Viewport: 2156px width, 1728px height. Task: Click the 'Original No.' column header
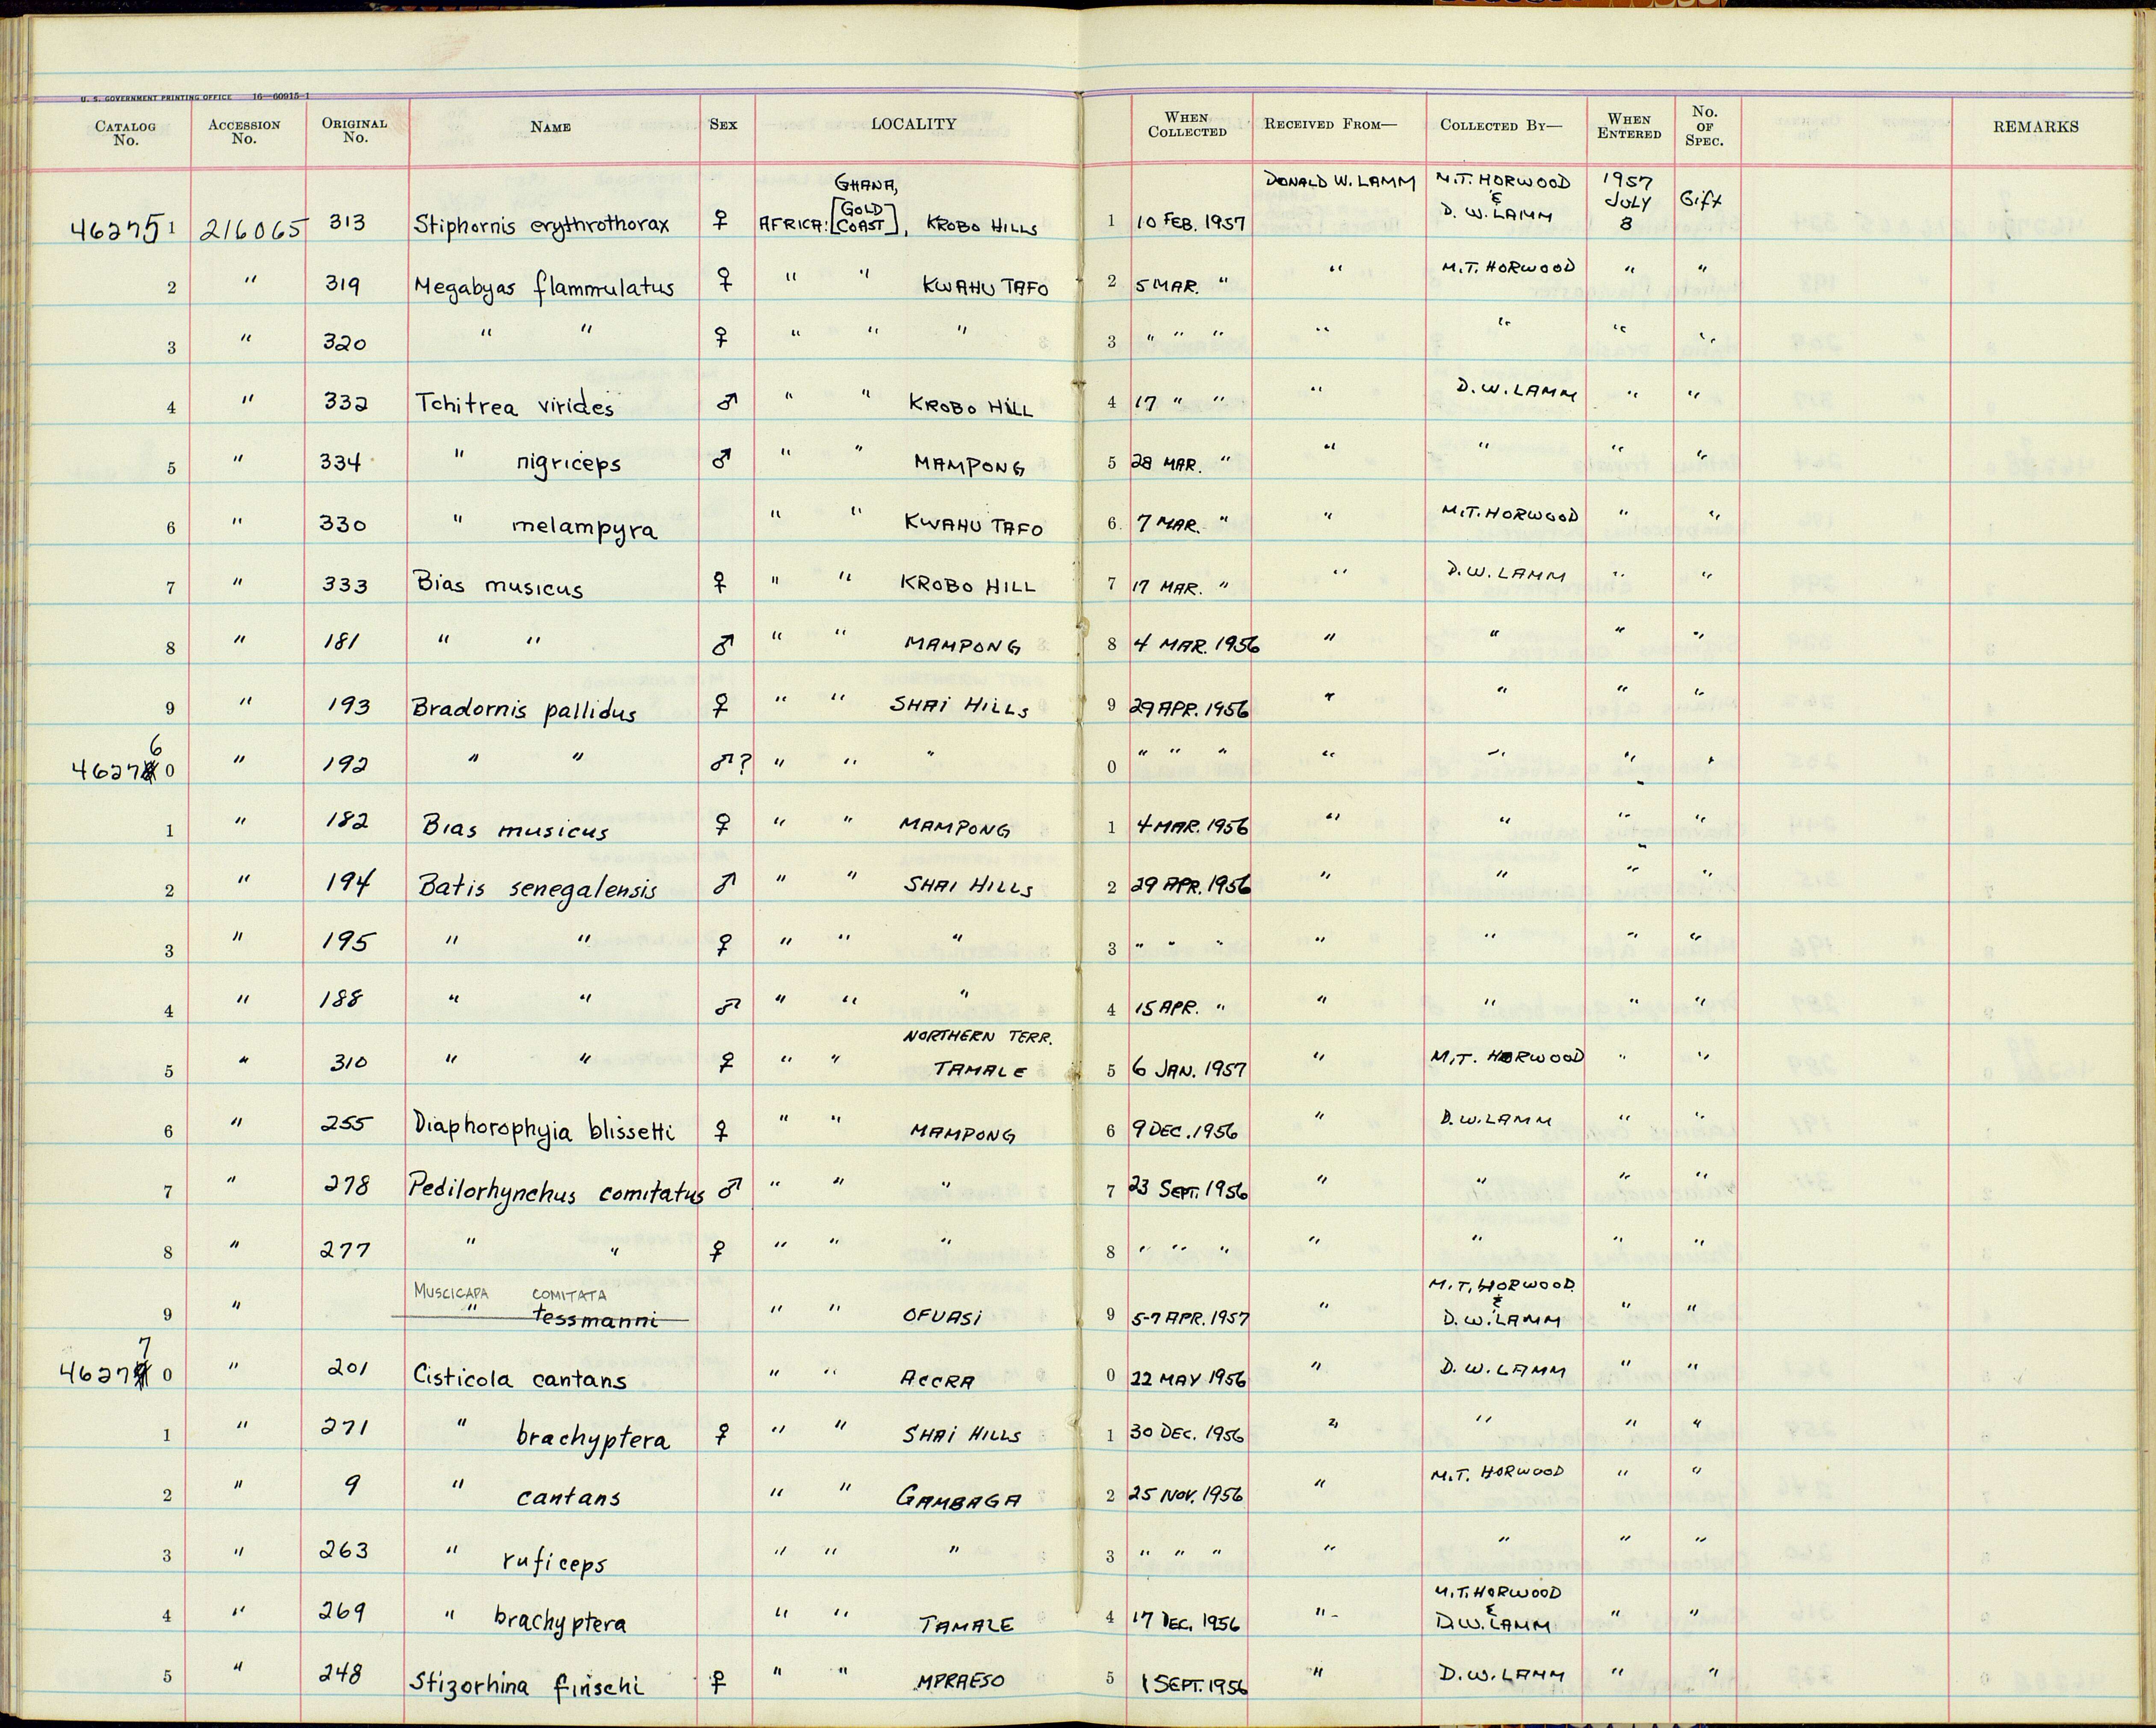pyautogui.click(x=354, y=131)
